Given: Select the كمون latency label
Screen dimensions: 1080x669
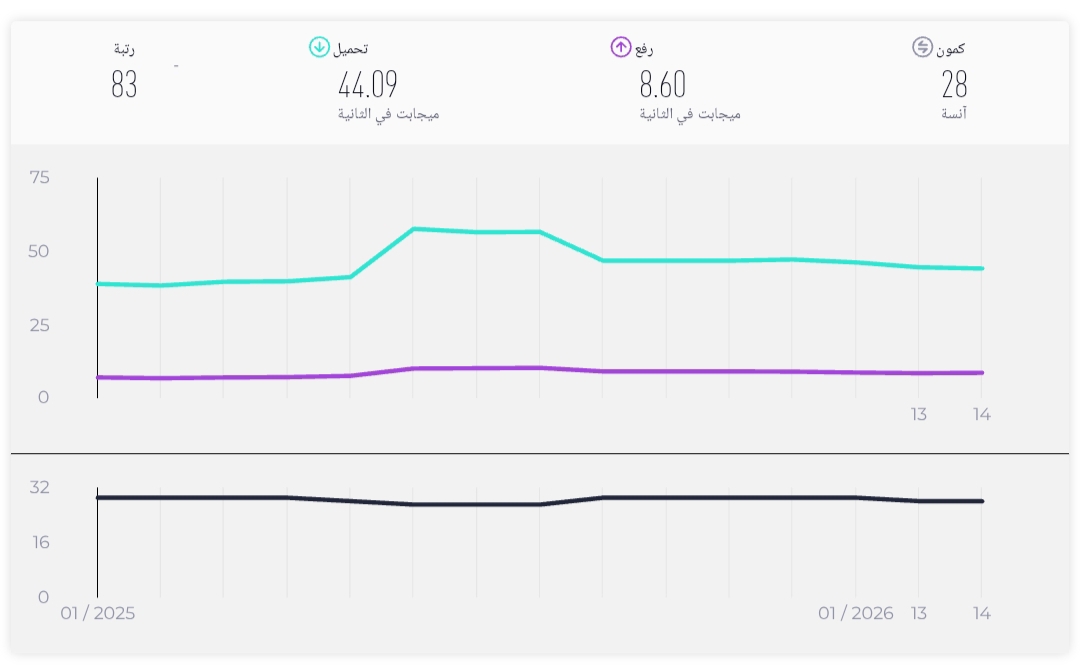Looking at the screenshot, I should point(951,48).
